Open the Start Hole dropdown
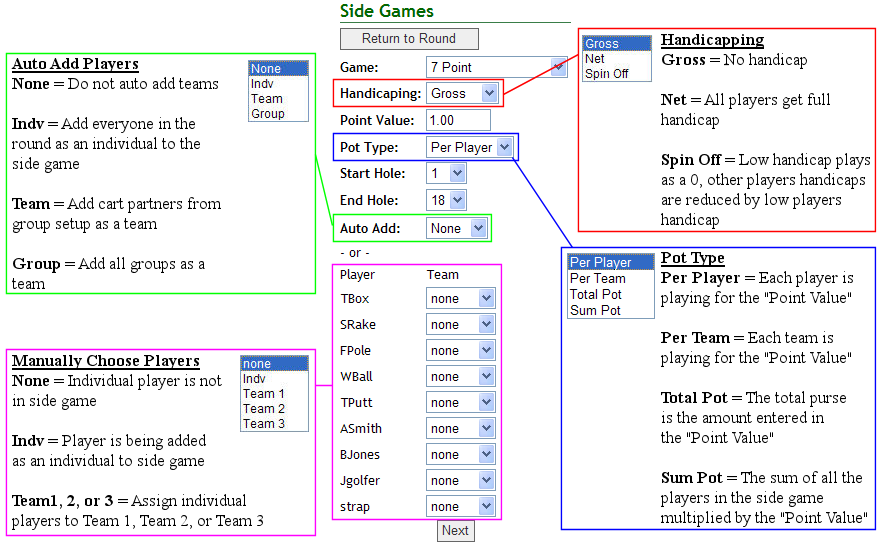Viewport: 884px width, 548px height. 445,173
